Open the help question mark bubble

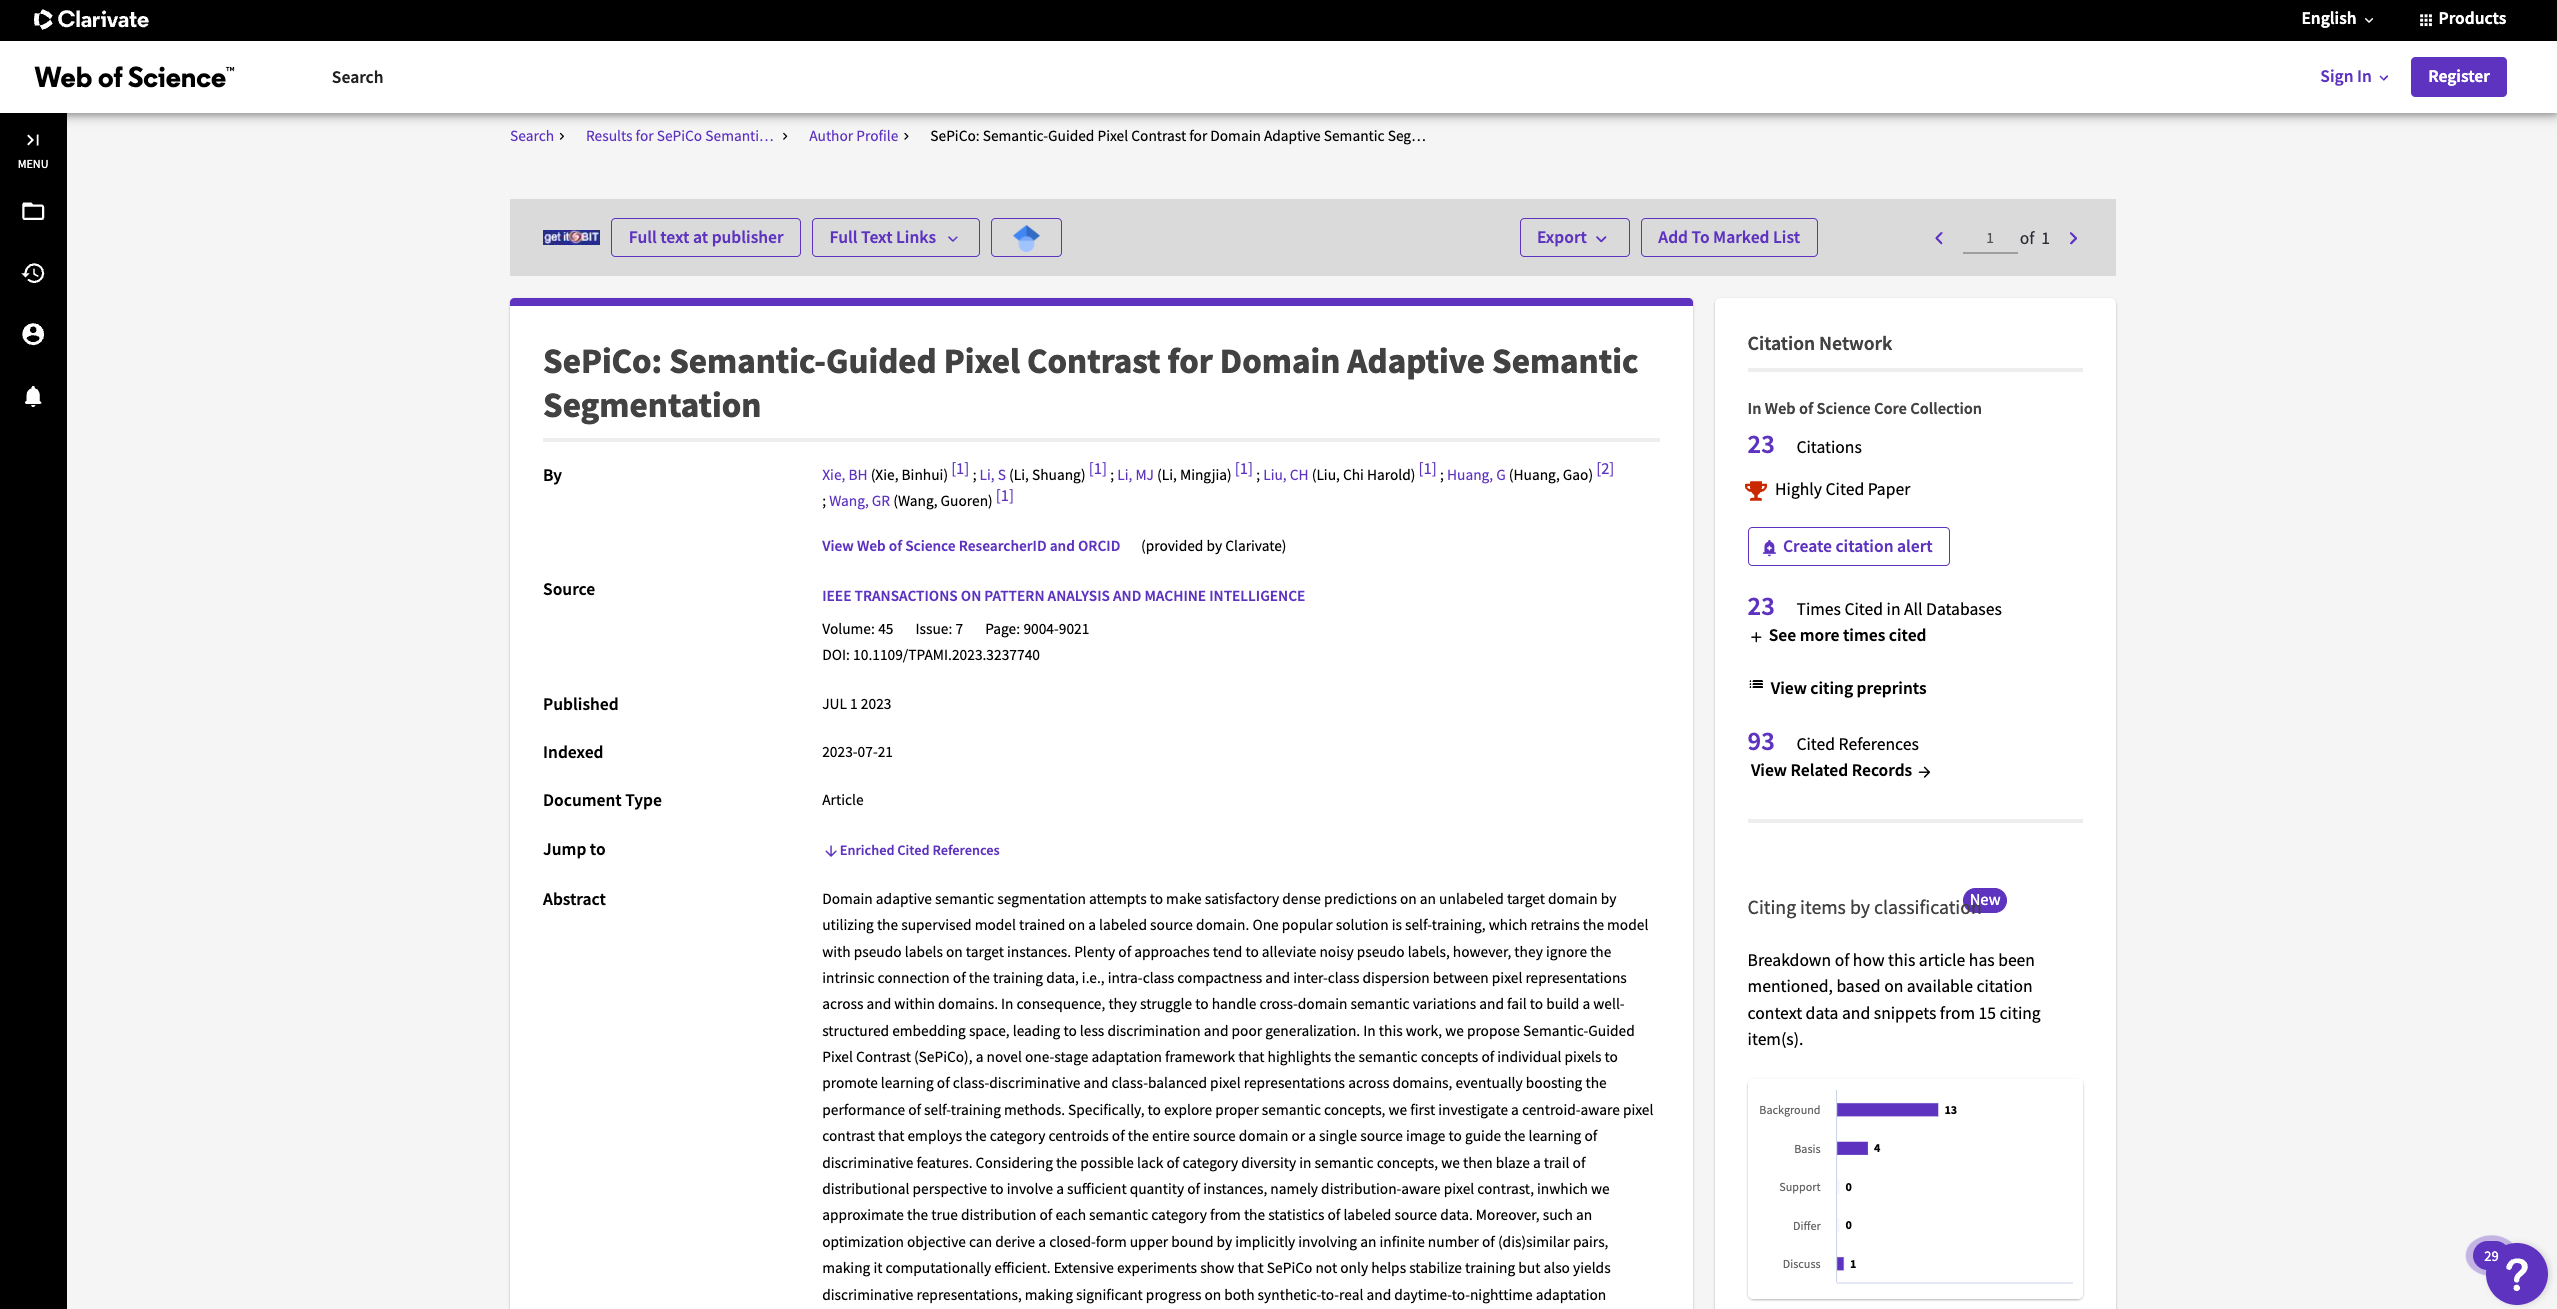click(x=2516, y=1273)
